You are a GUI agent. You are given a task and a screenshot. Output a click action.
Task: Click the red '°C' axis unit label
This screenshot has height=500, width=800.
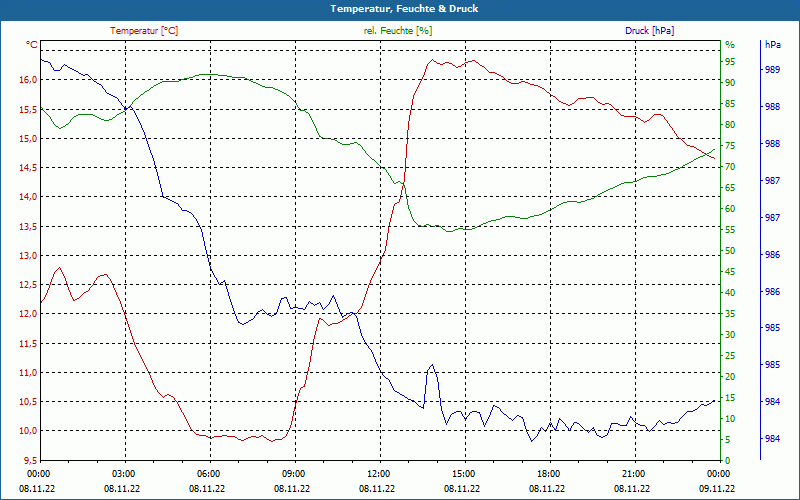click(32, 45)
